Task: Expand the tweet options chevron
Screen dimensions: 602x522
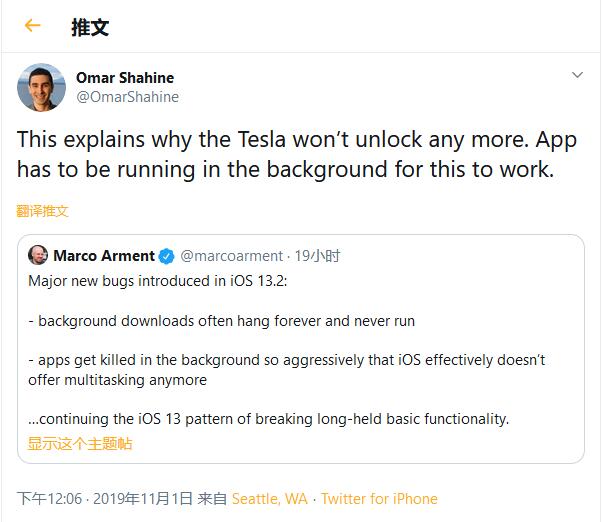Action: pos(577,76)
